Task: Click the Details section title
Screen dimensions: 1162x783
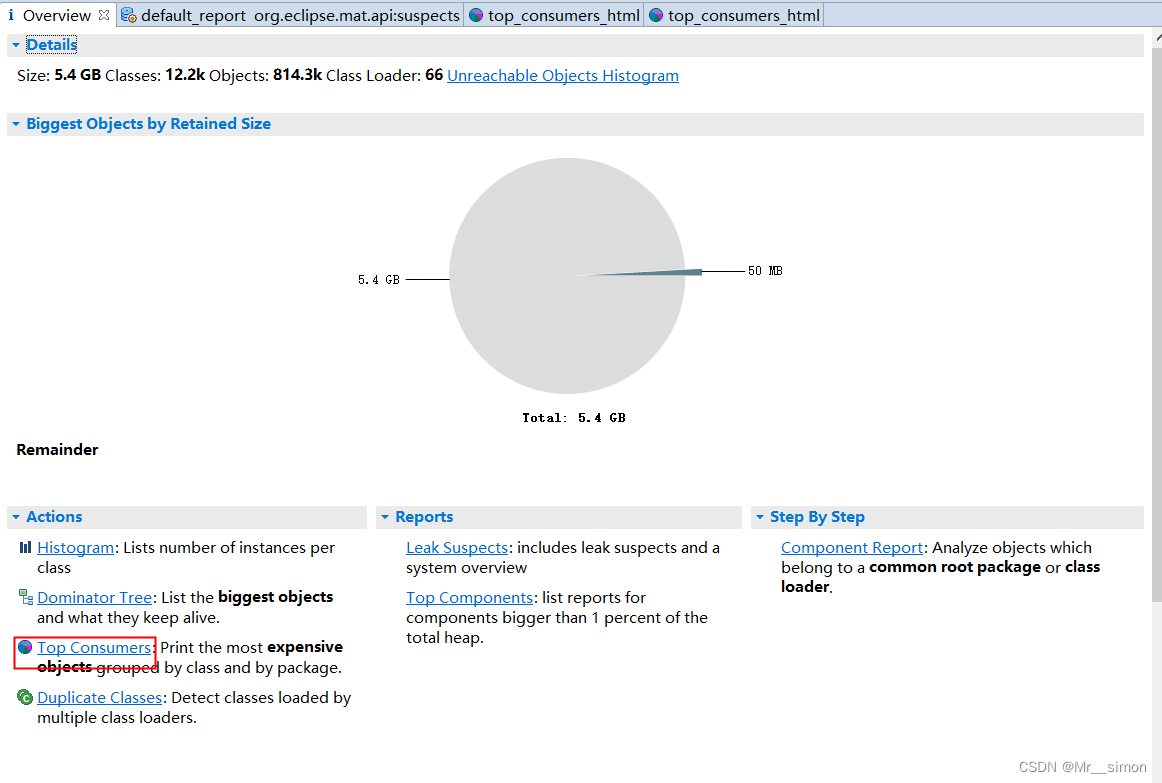Action: tap(51, 44)
